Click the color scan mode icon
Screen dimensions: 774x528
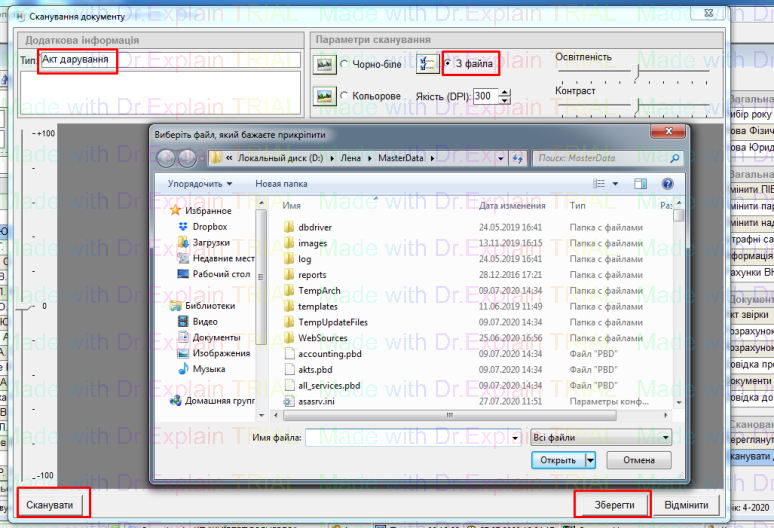tap(323, 96)
